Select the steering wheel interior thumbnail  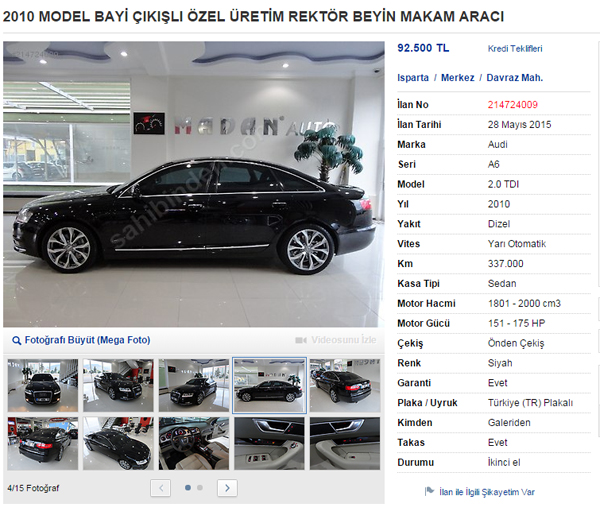tap(194, 443)
